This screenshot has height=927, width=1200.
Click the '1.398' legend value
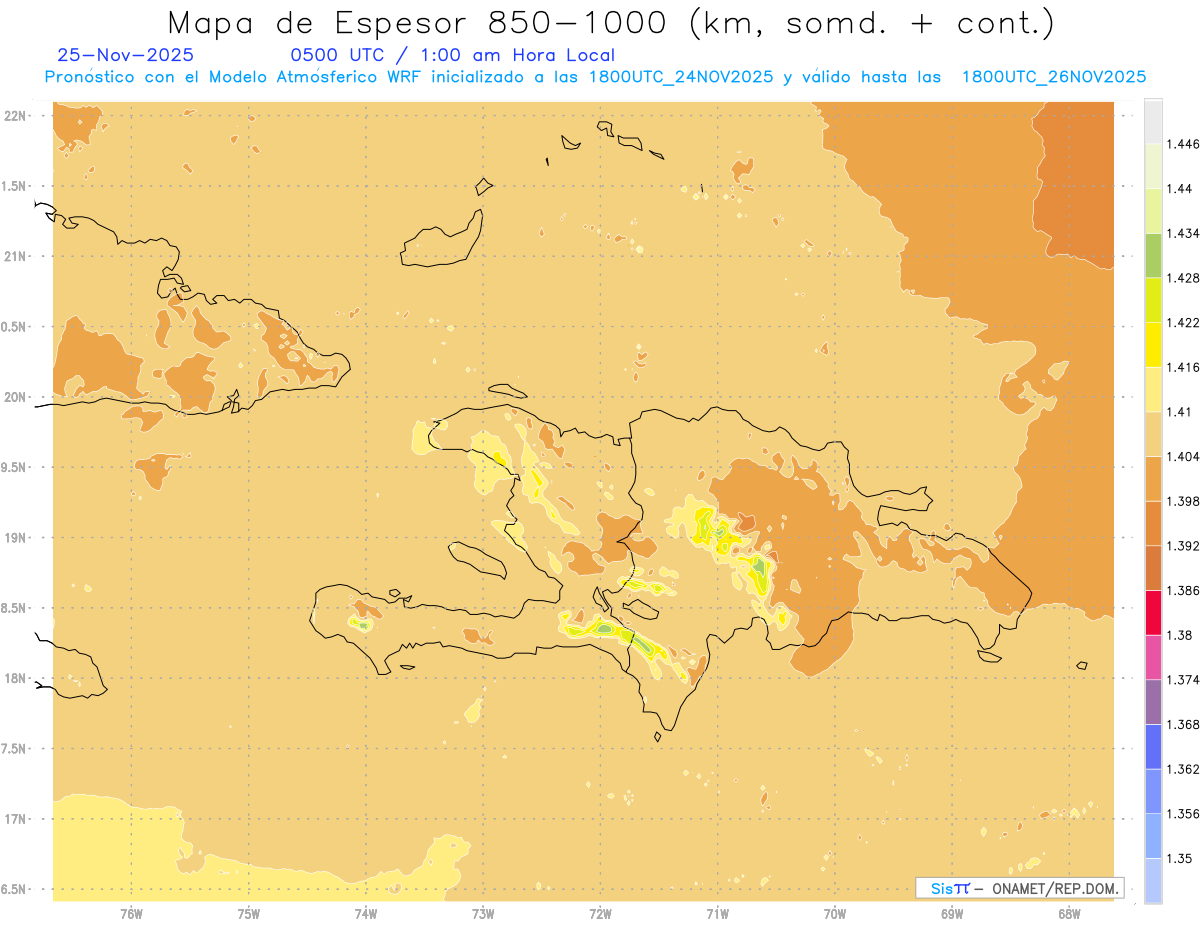click(1185, 501)
